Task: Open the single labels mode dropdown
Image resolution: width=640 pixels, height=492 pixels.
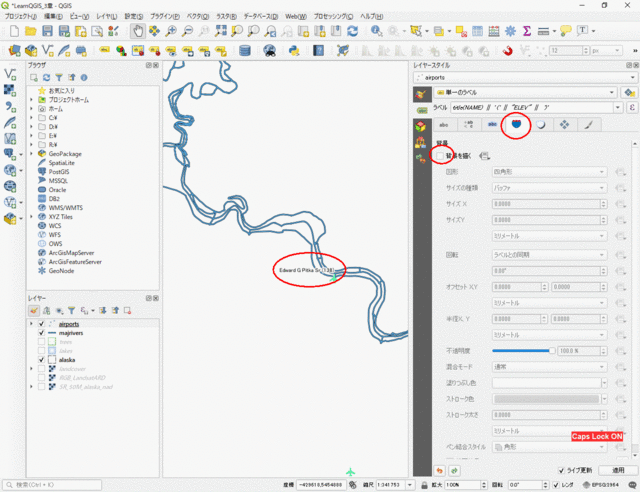Action: 525,93
